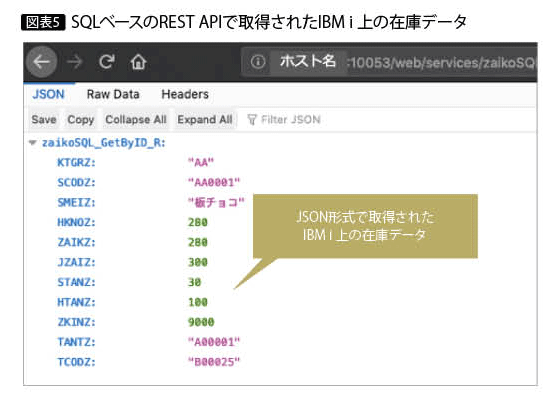
Task: Copy the JSON output
Action: tap(81, 119)
